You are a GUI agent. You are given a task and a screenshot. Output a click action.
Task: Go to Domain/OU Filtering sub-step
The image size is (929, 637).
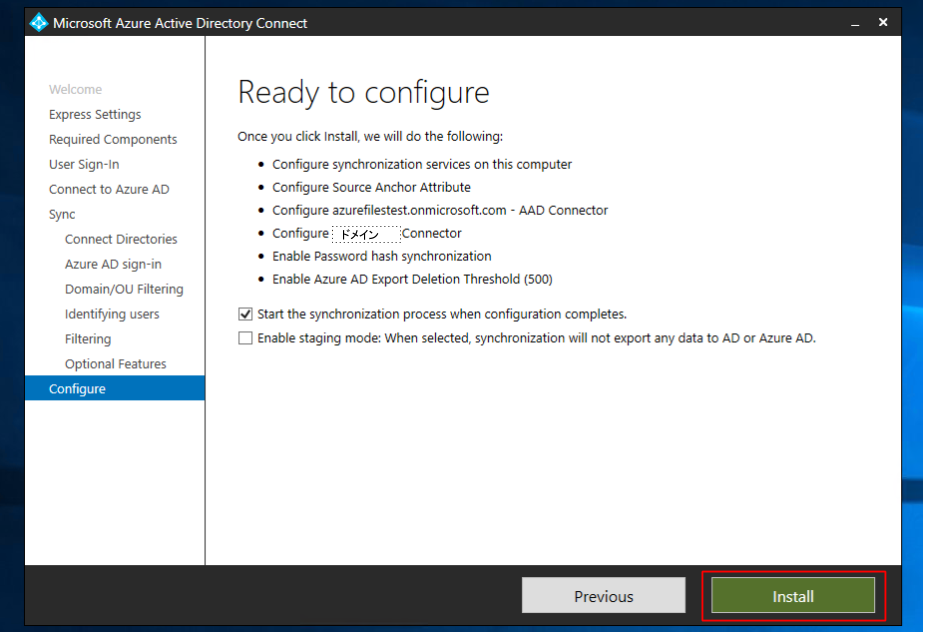pos(124,289)
